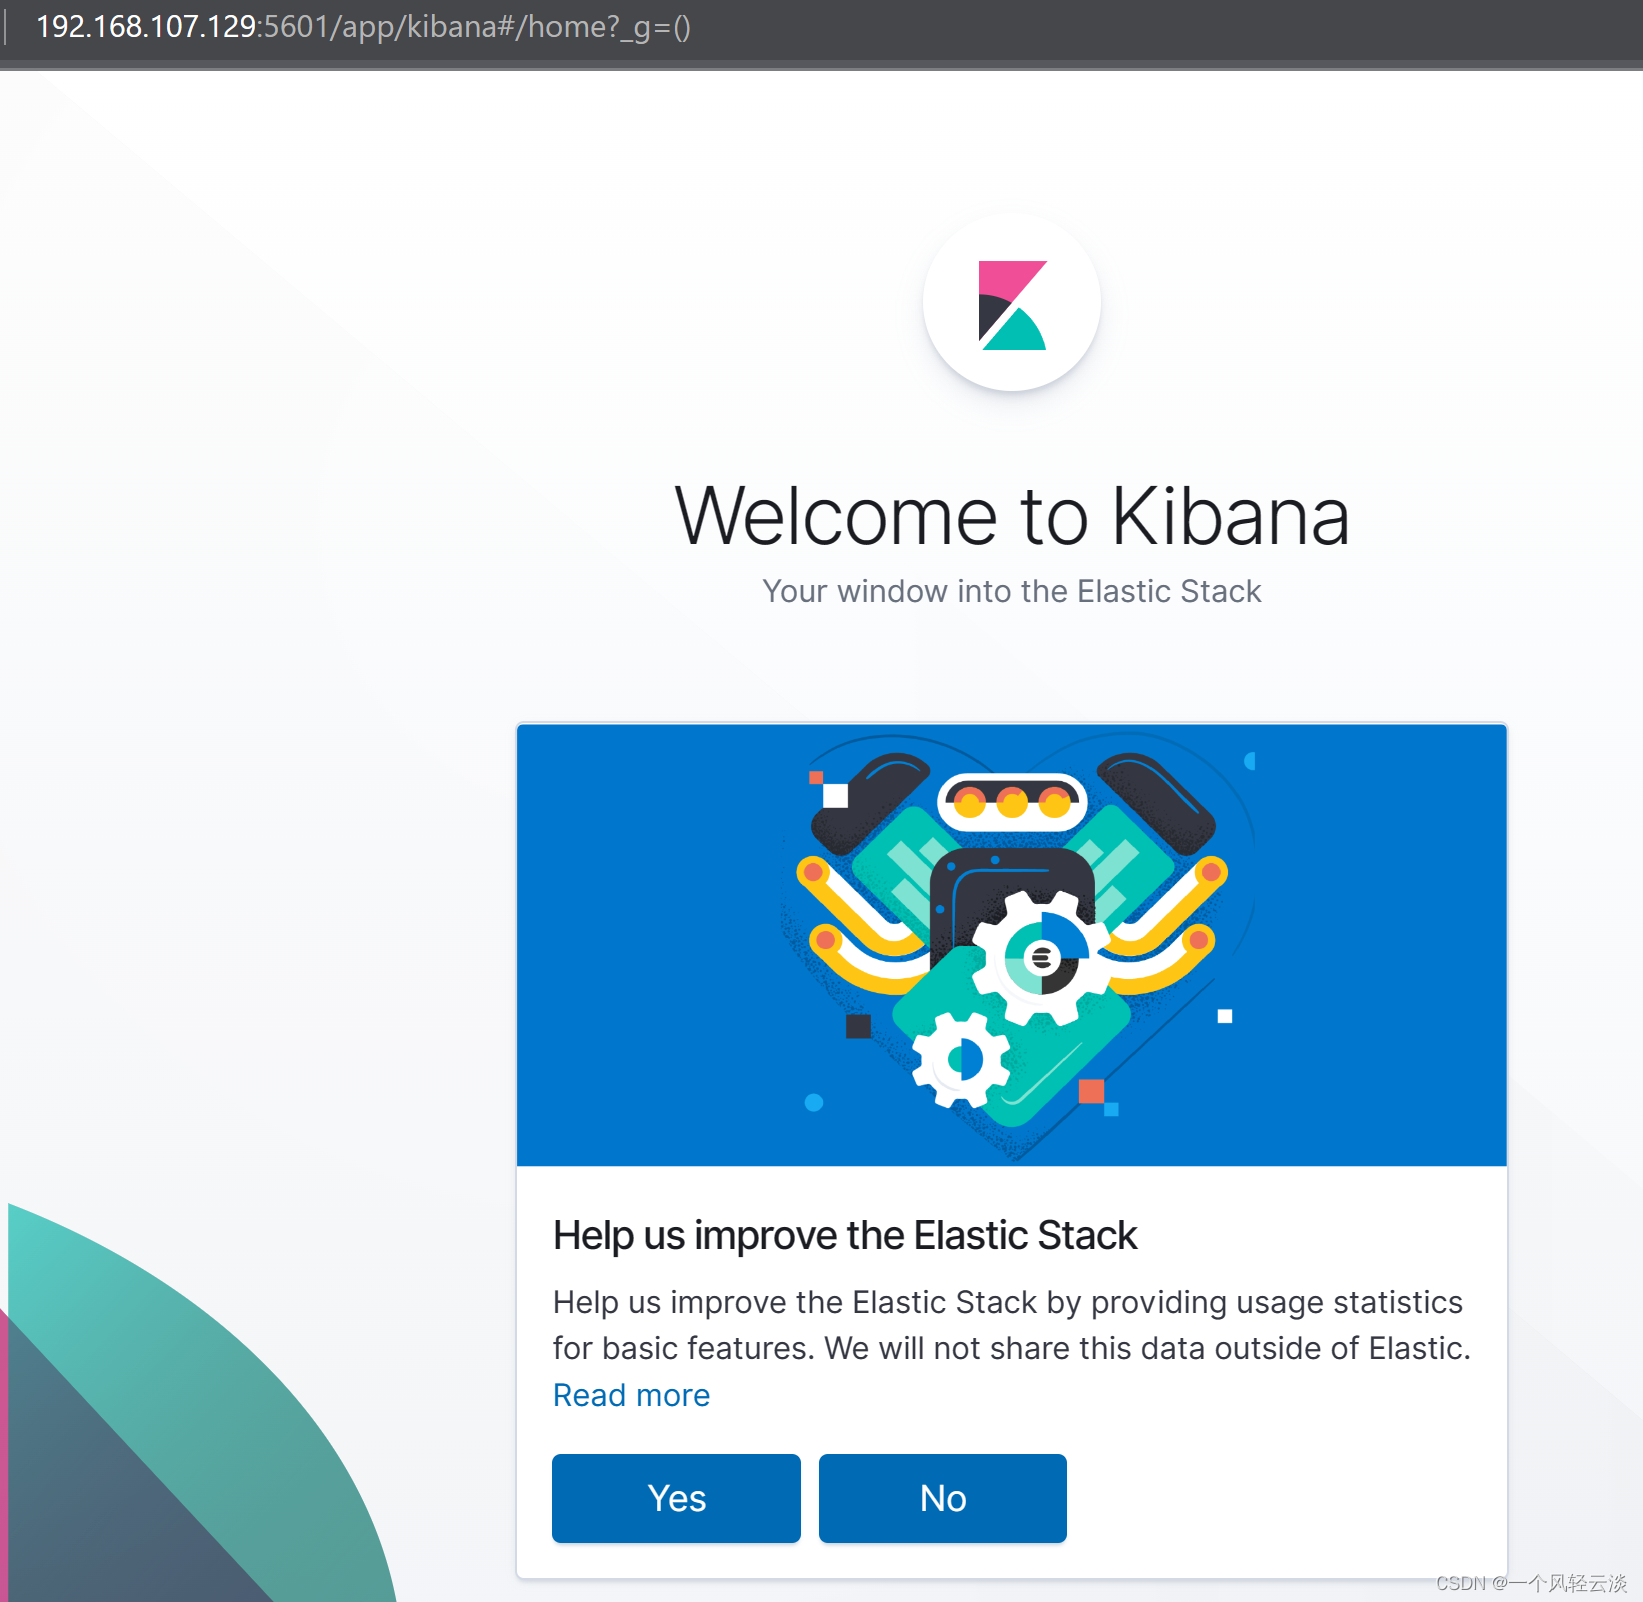Click the browser address bar URL
The width and height of the screenshot is (1643, 1602).
point(363,27)
